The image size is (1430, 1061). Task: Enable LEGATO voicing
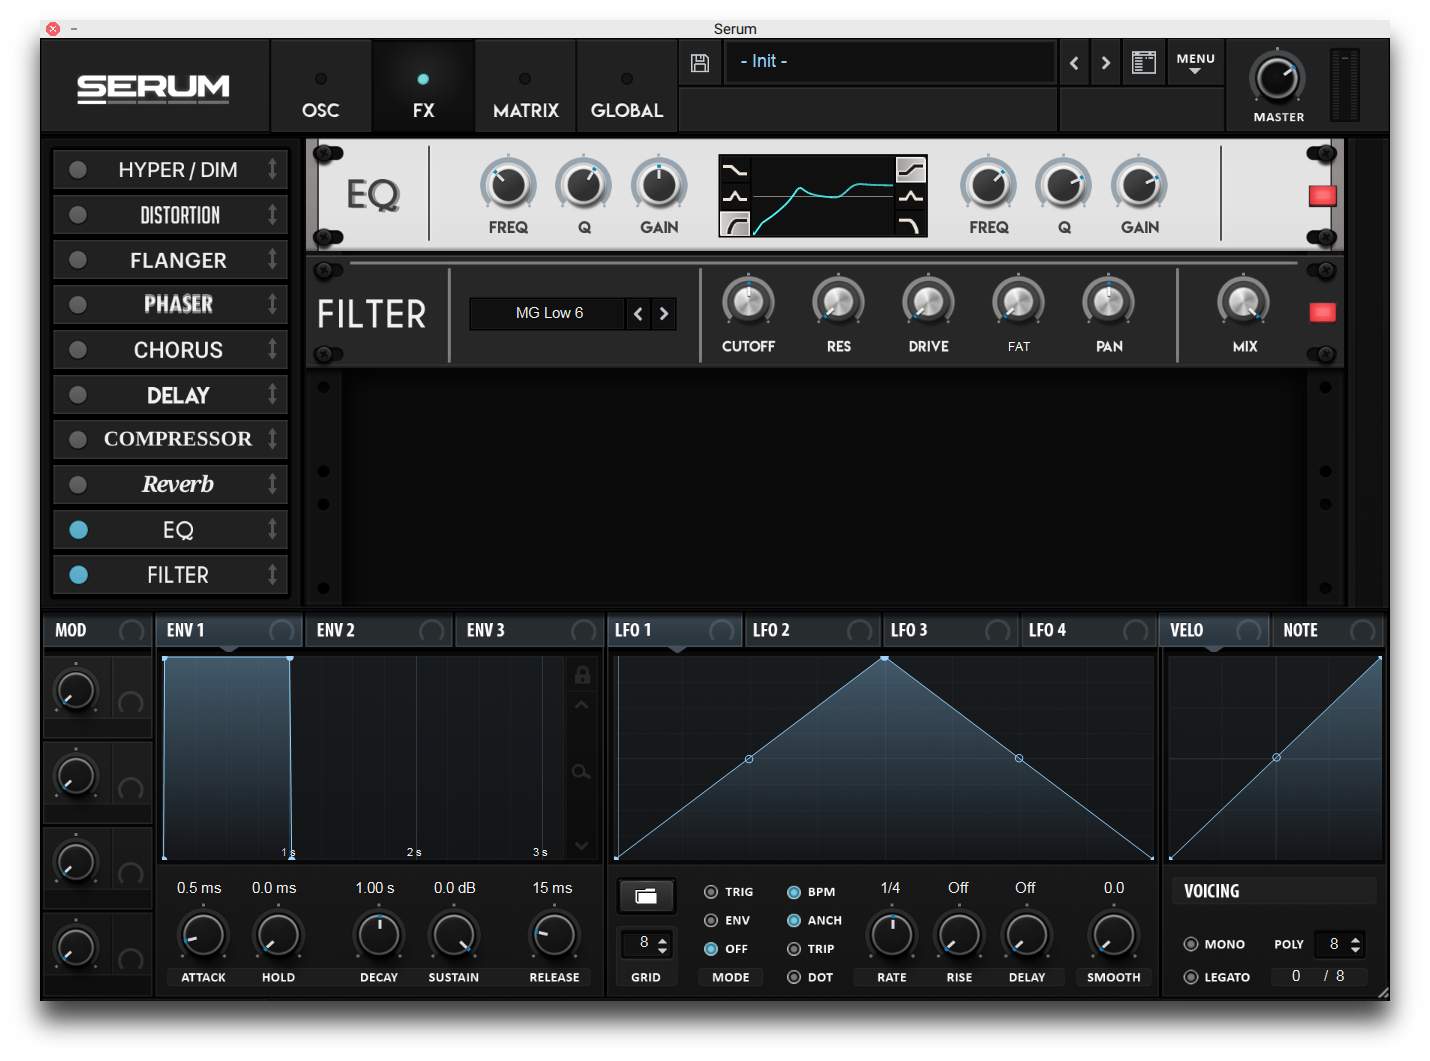(1191, 977)
